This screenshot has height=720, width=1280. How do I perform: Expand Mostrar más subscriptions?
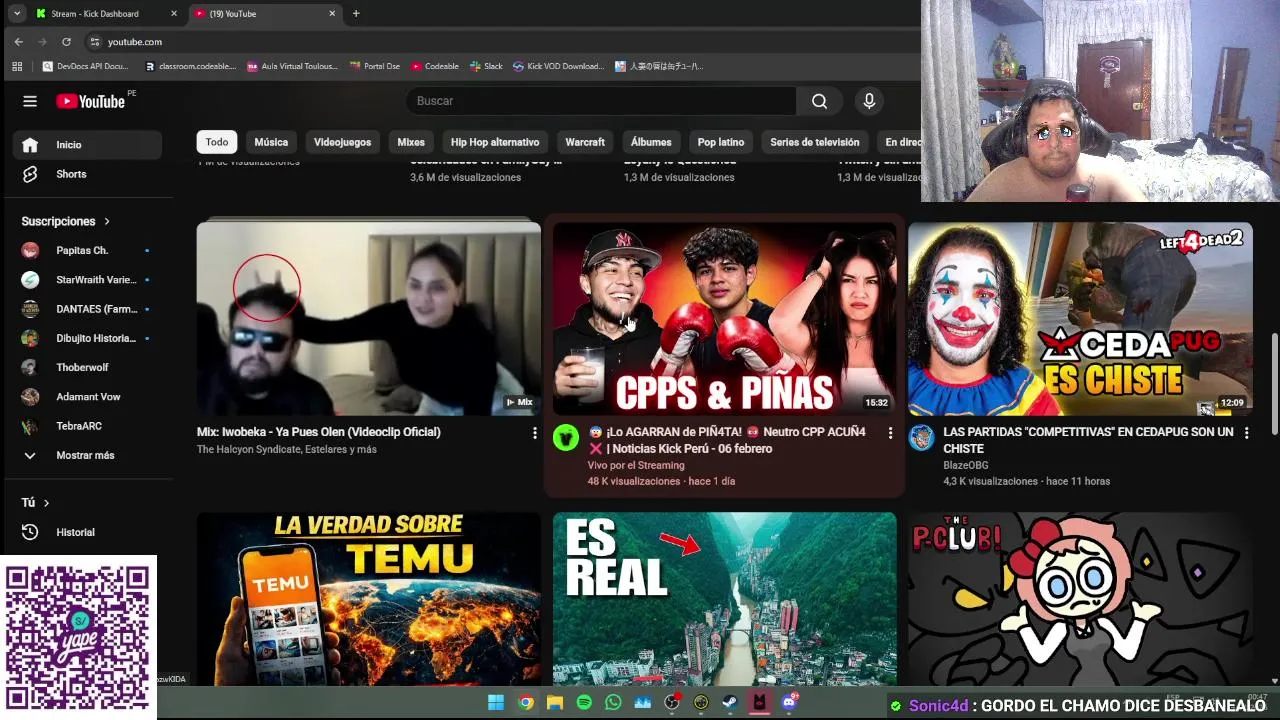tap(87, 455)
